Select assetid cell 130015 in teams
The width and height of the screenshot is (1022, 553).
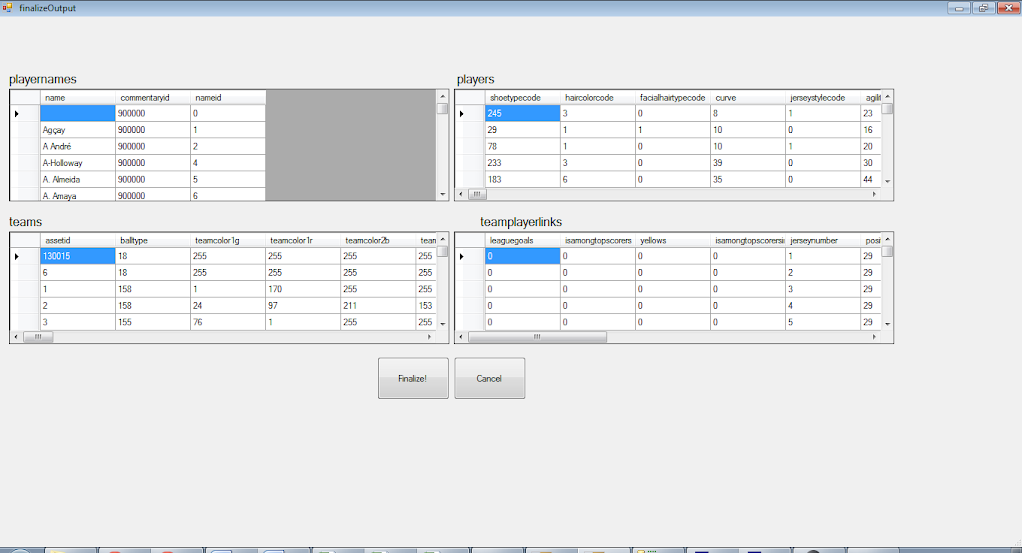78,256
